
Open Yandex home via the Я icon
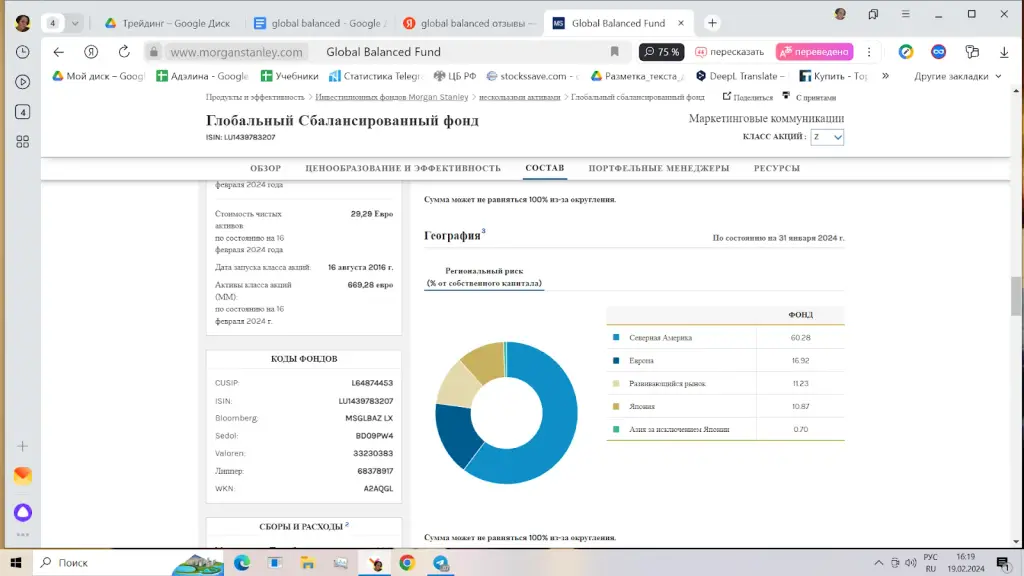(x=91, y=52)
